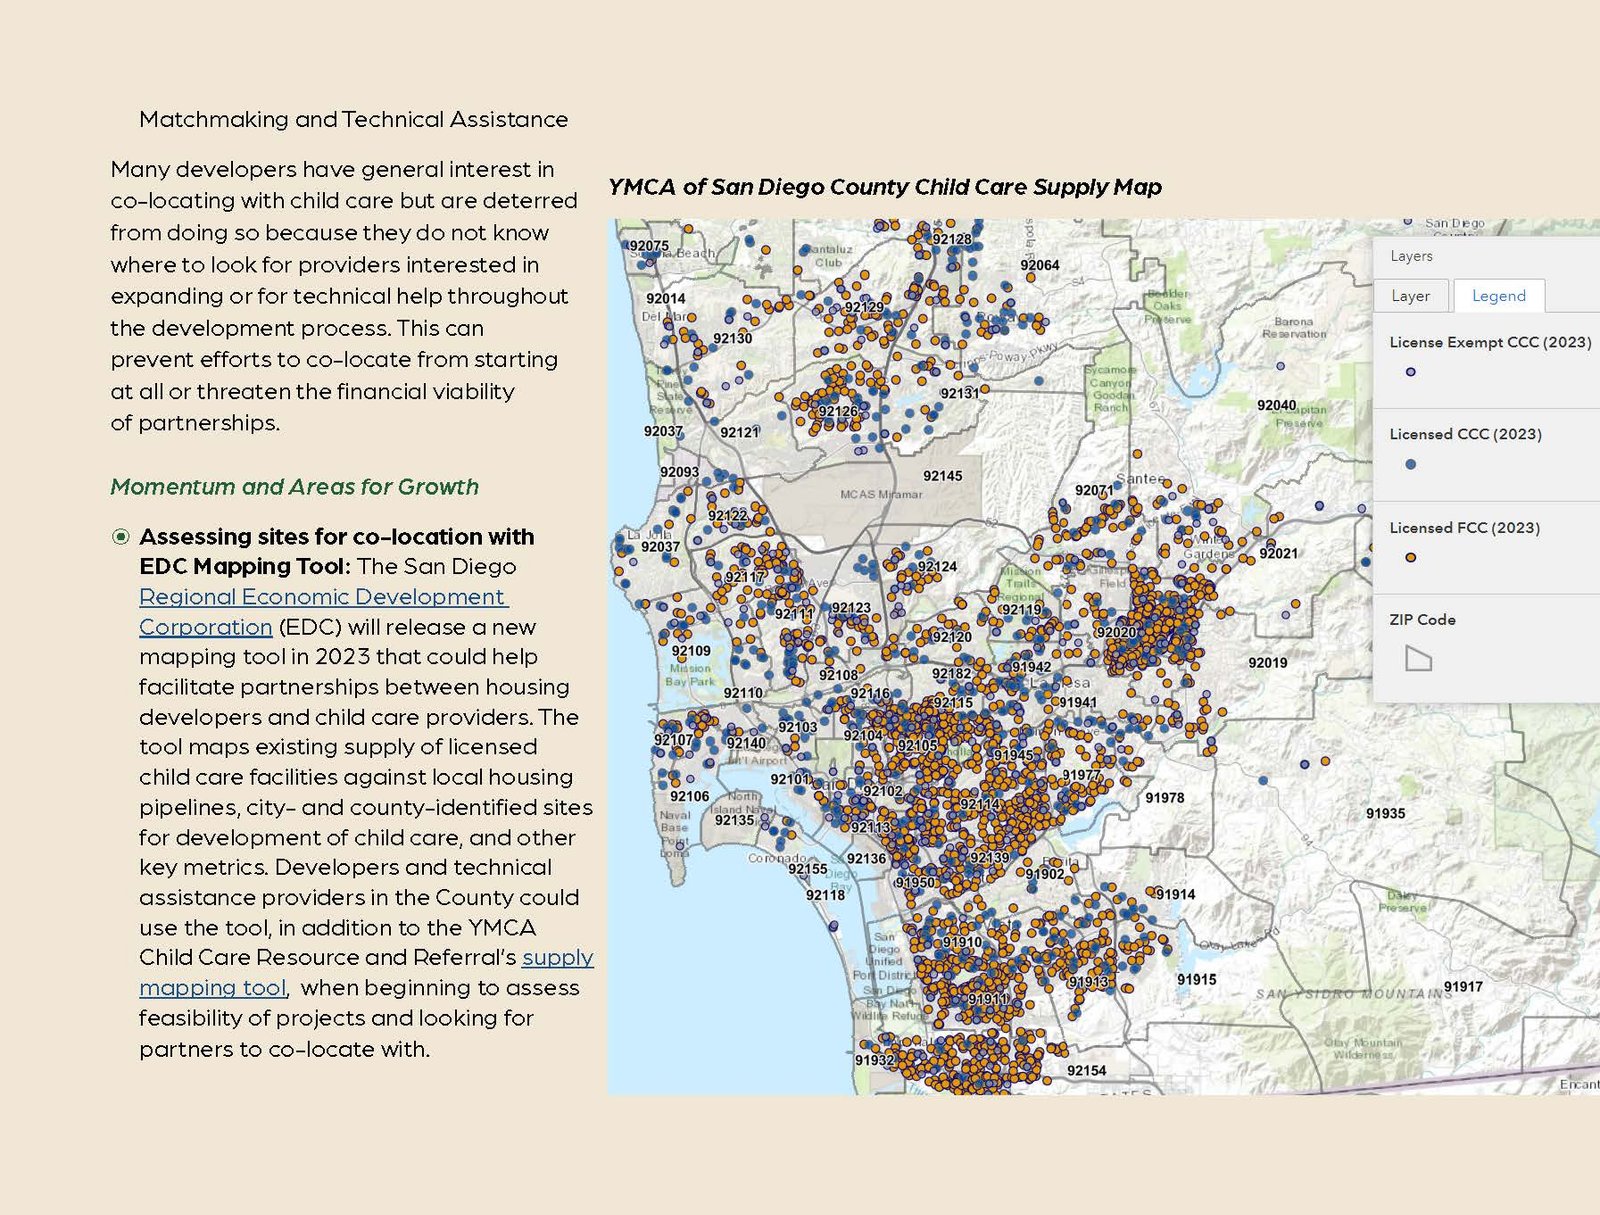Click the Licensed CCC blue legend dot
The width and height of the screenshot is (1600, 1215).
[x=1410, y=464]
